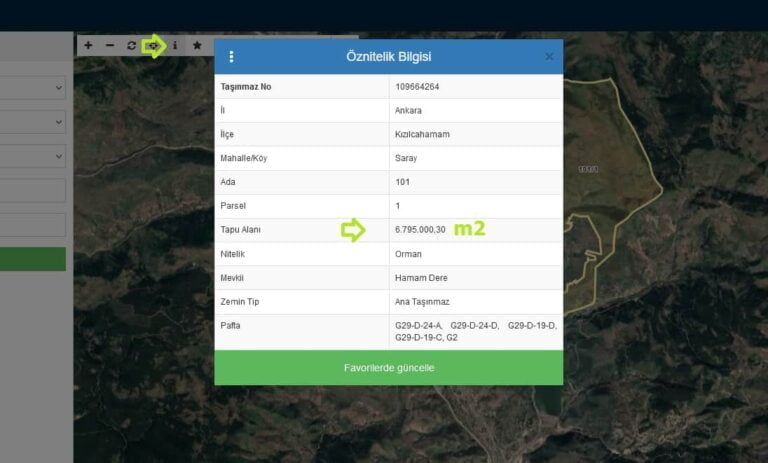Image resolution: width=768 pixels, height=463 pixels.
Task: Click the highlighted toolbar icon under the arrow
Action: tap(153, 46)
